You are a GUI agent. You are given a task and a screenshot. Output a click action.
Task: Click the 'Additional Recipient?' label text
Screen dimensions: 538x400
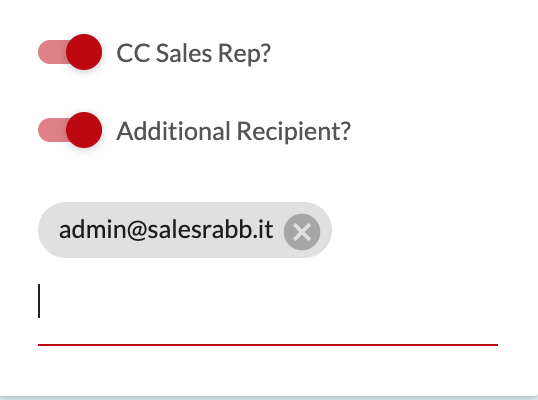(x=234, y=131)
